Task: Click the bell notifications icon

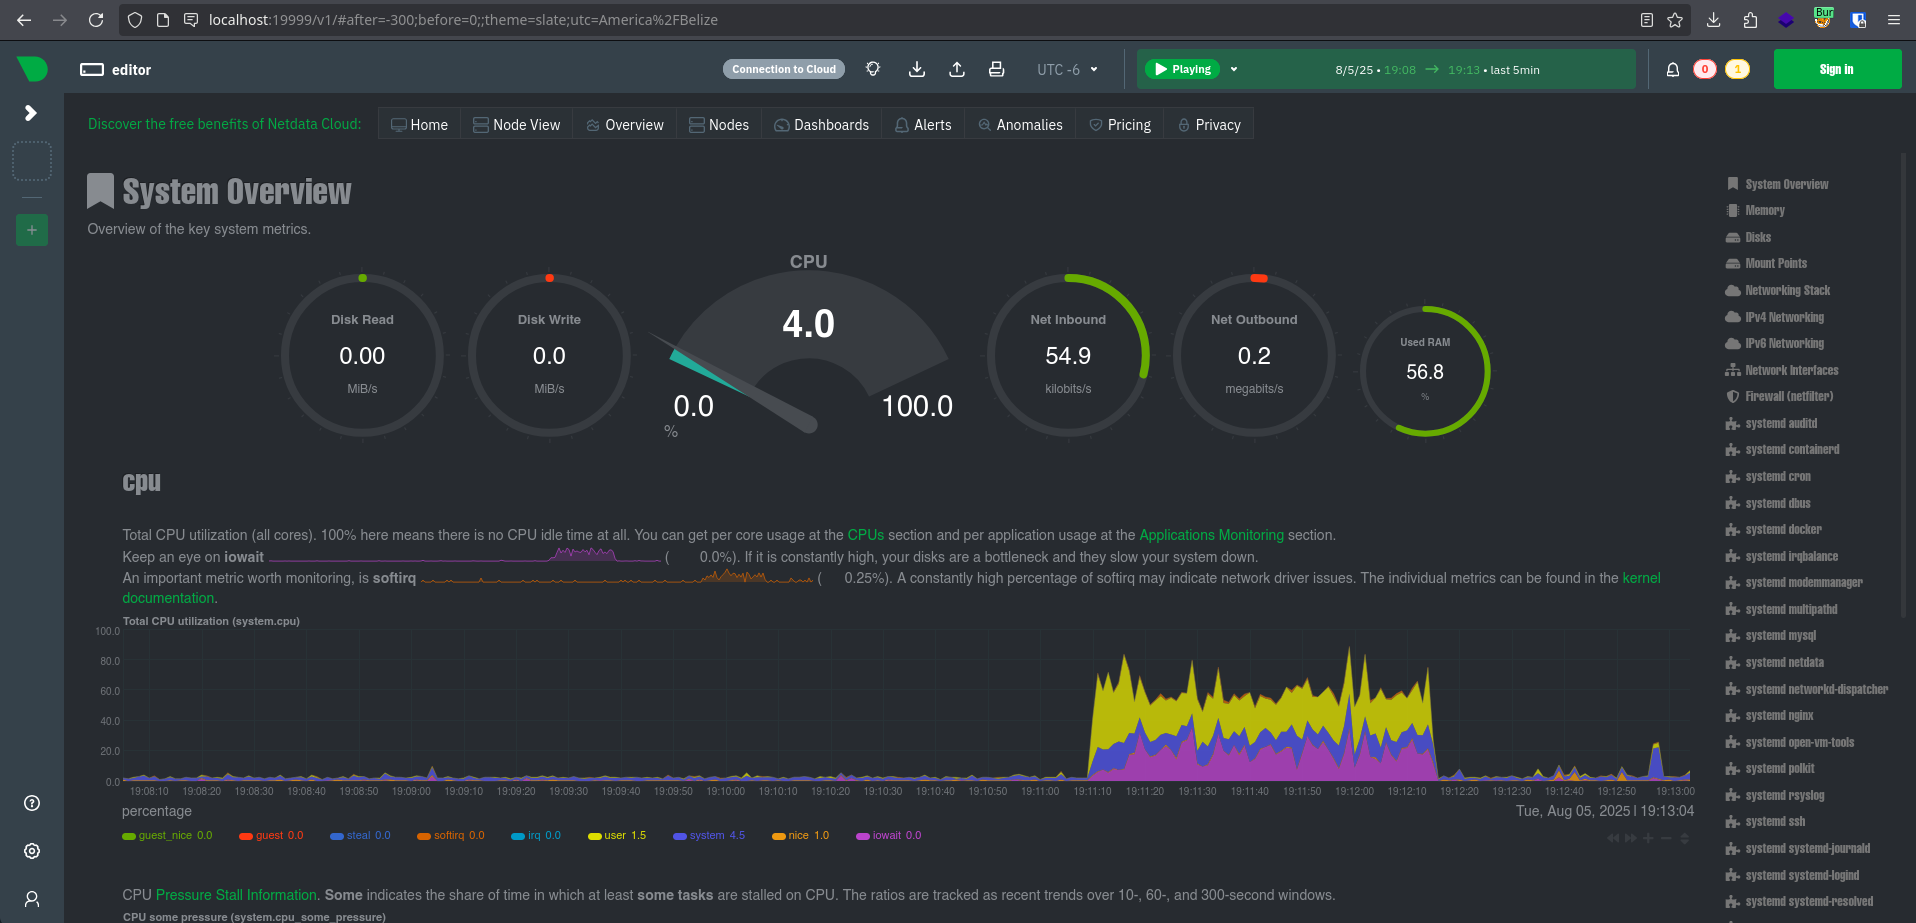Action: pos(1672,70)
